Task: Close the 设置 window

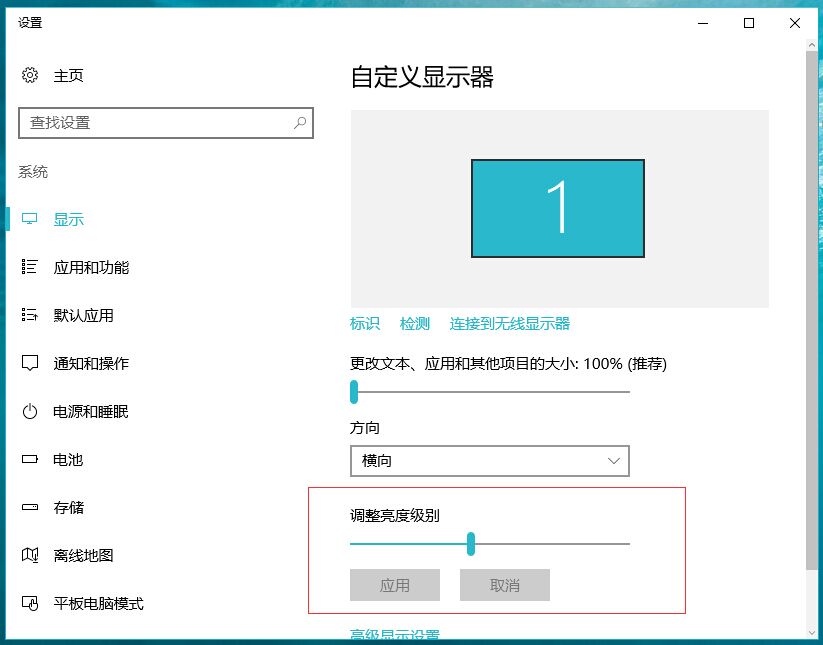Action: [x=795, y=23]
